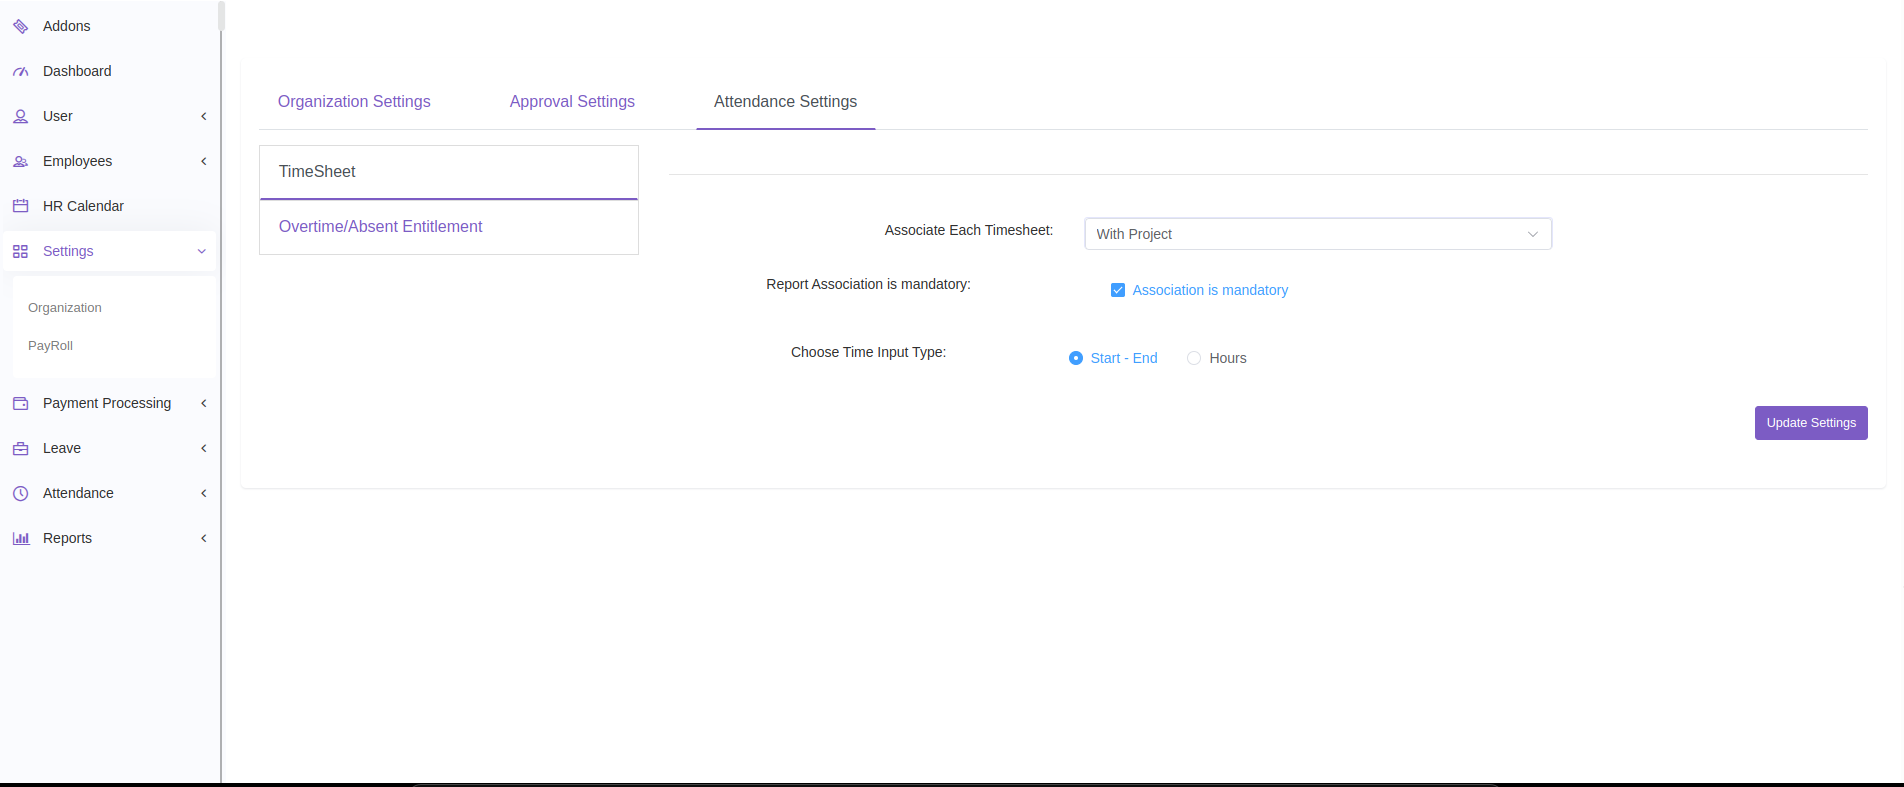This screenshot has width=1904, height=787.
Task: Click the Payment Processing wallet icon
Action: tap(20, 403)
